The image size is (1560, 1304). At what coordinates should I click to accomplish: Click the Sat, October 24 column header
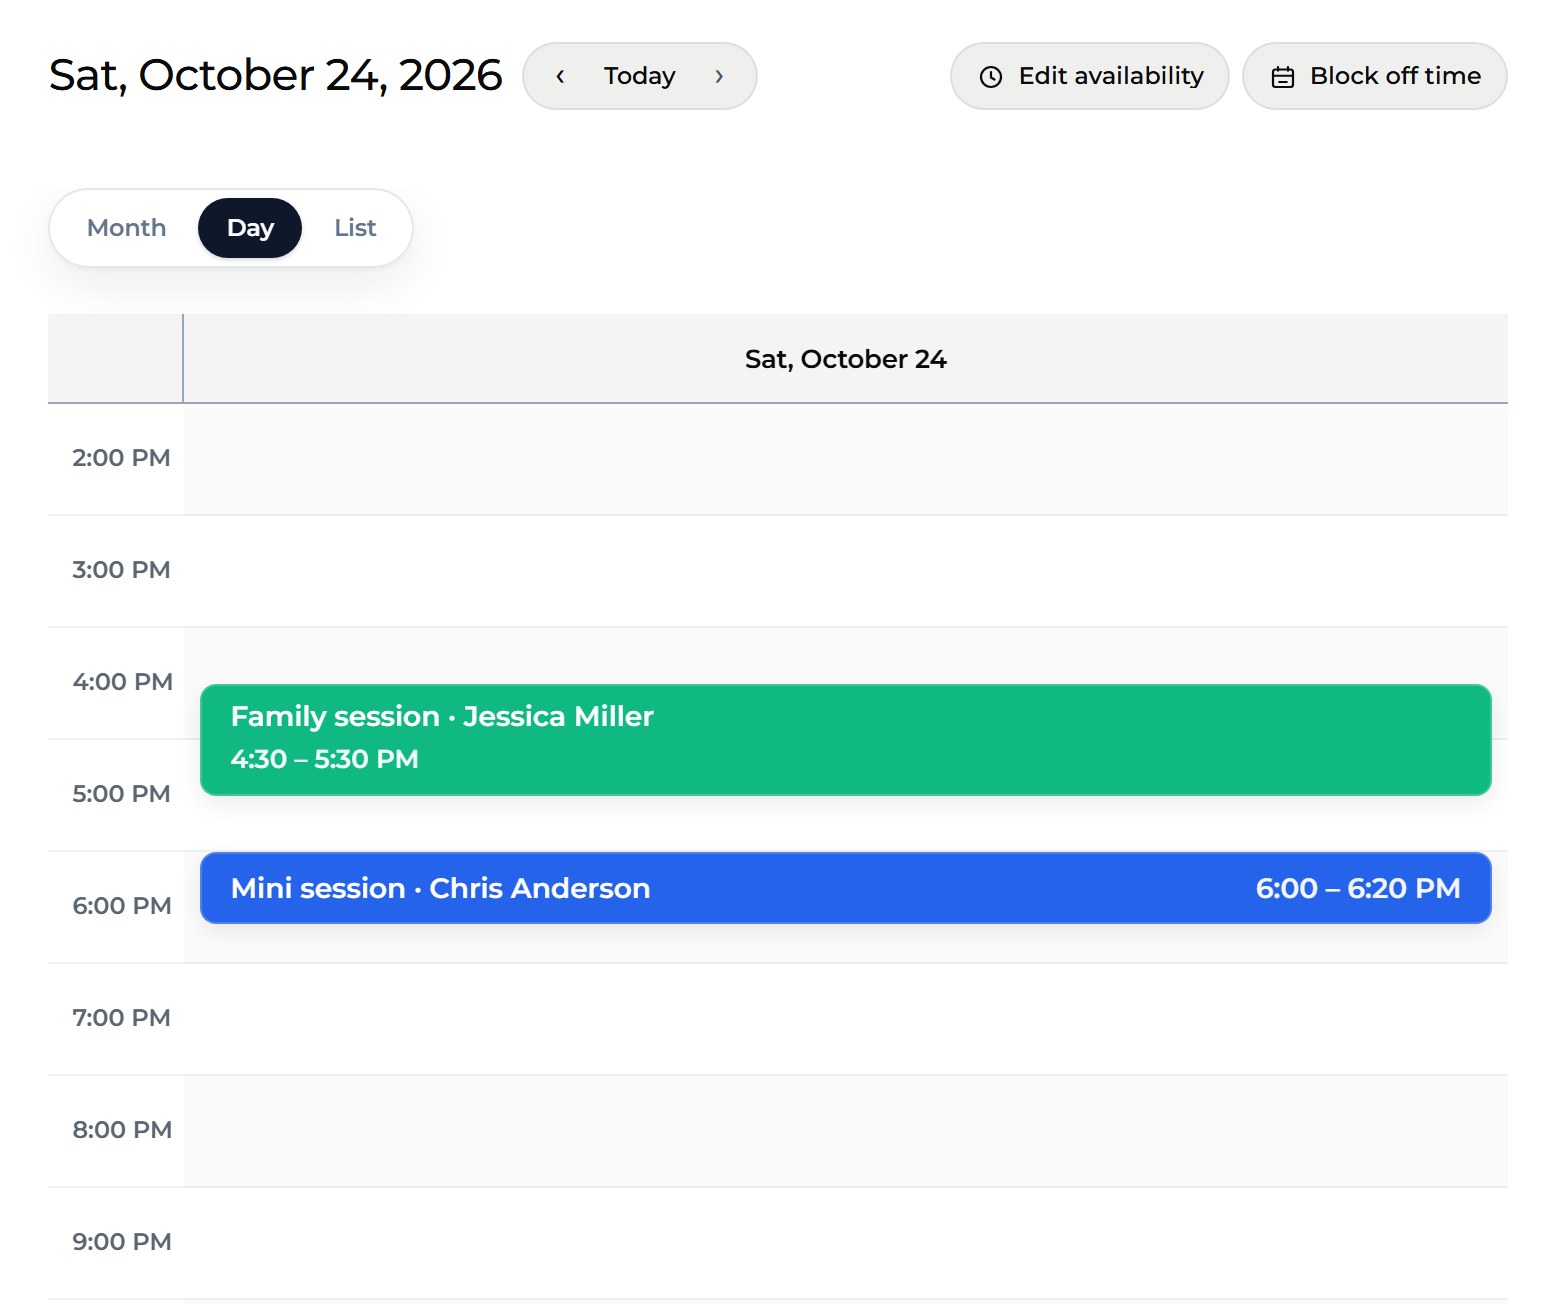(x=845, y=359)
